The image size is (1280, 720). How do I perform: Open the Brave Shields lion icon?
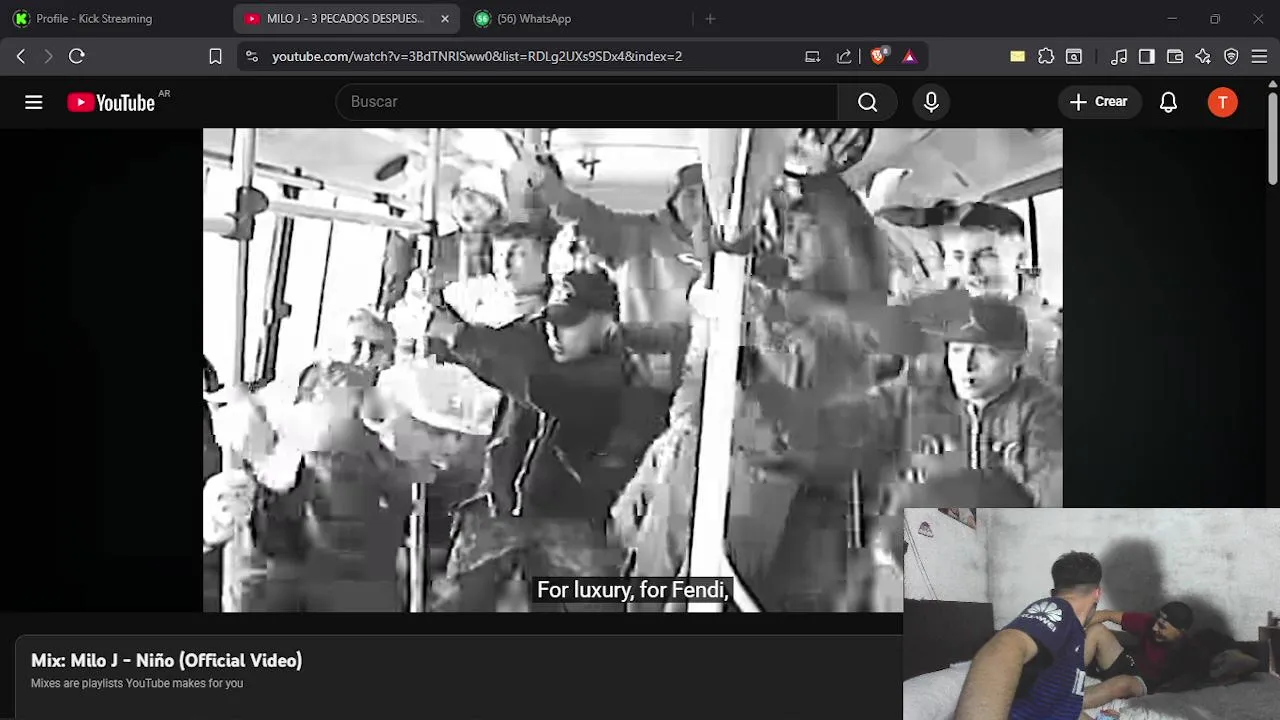tap(877, 56)
